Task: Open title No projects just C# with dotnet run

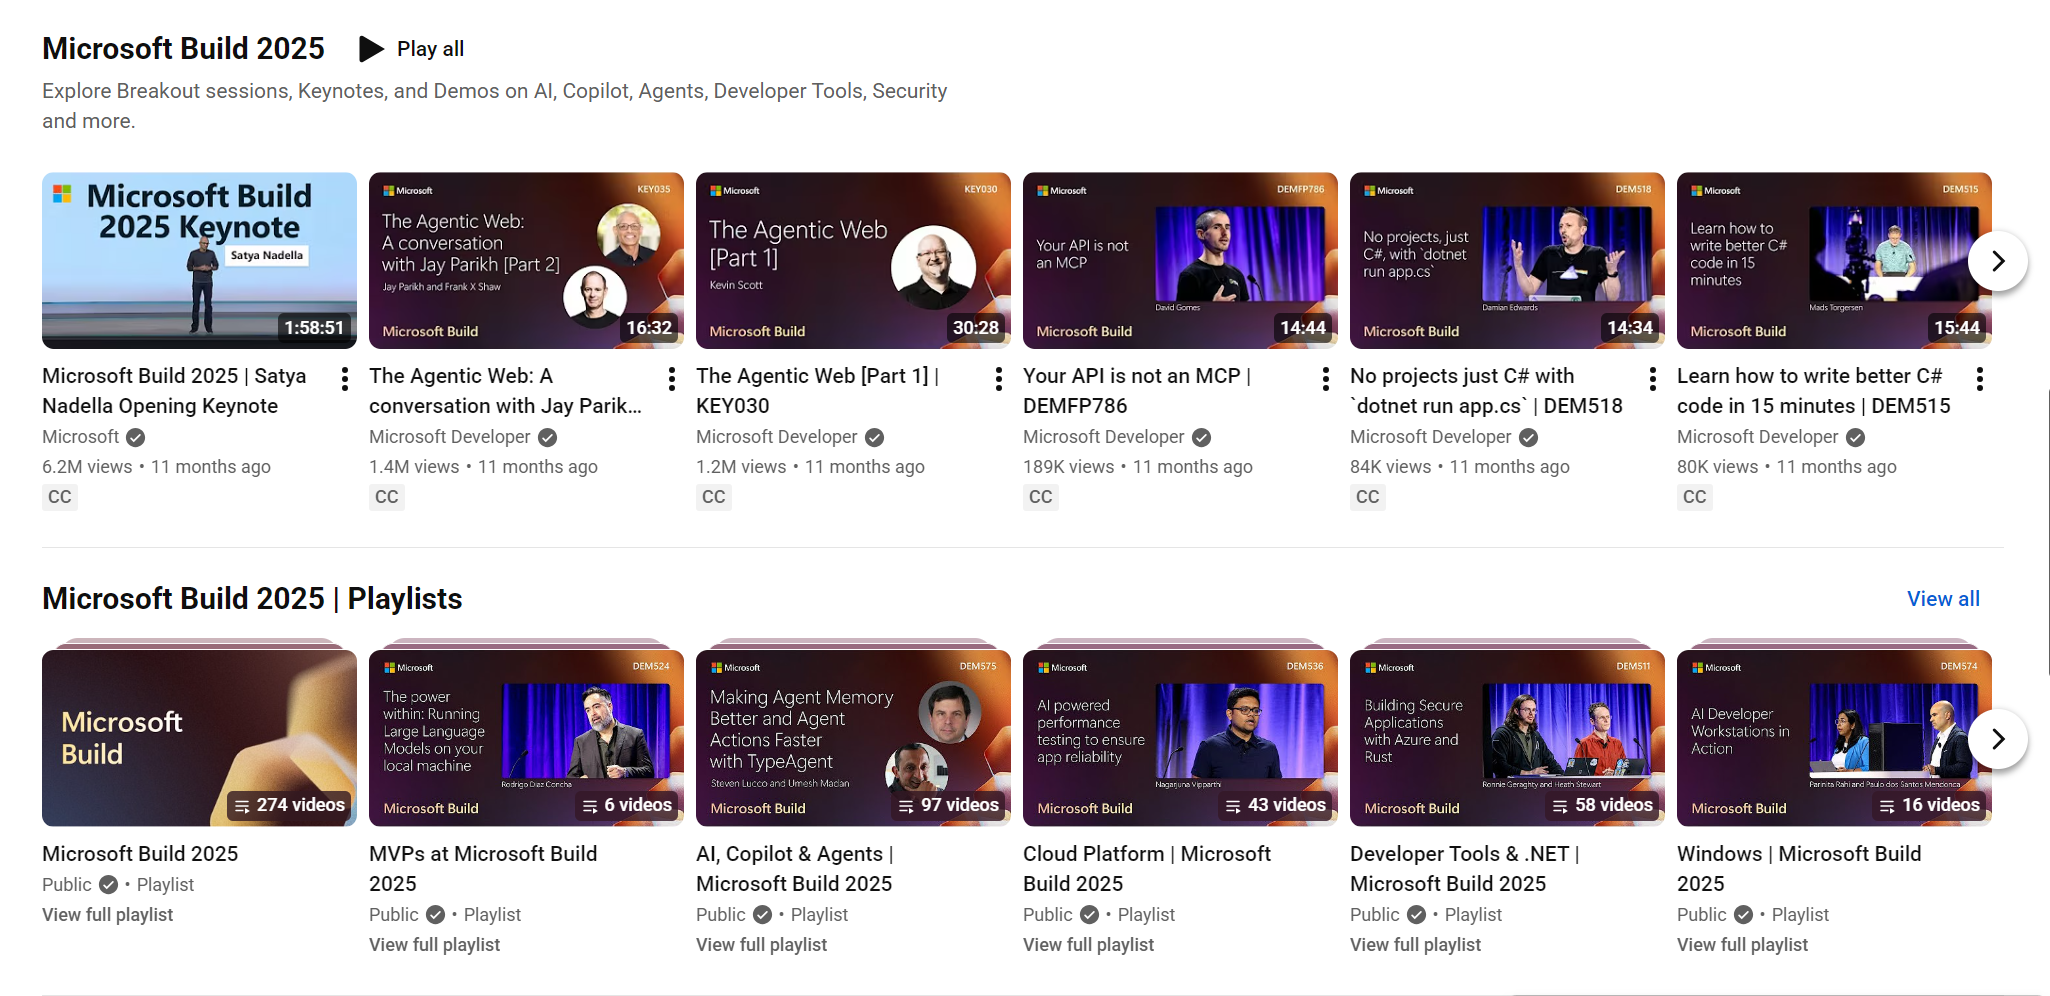Action: tap(1486, 391)
